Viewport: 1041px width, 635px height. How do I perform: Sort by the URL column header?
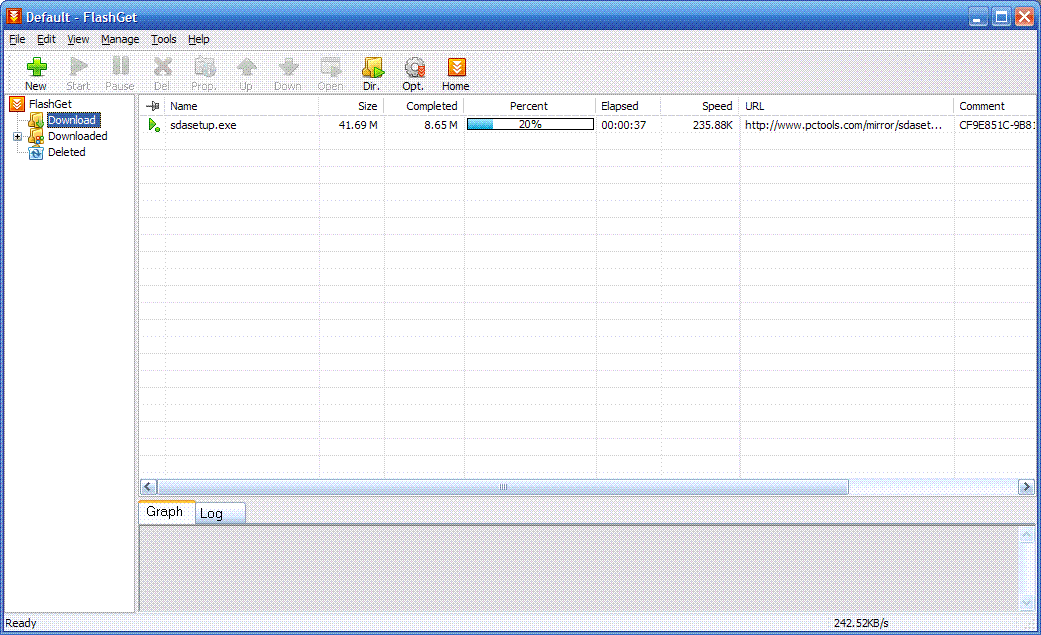click(846, 106)
